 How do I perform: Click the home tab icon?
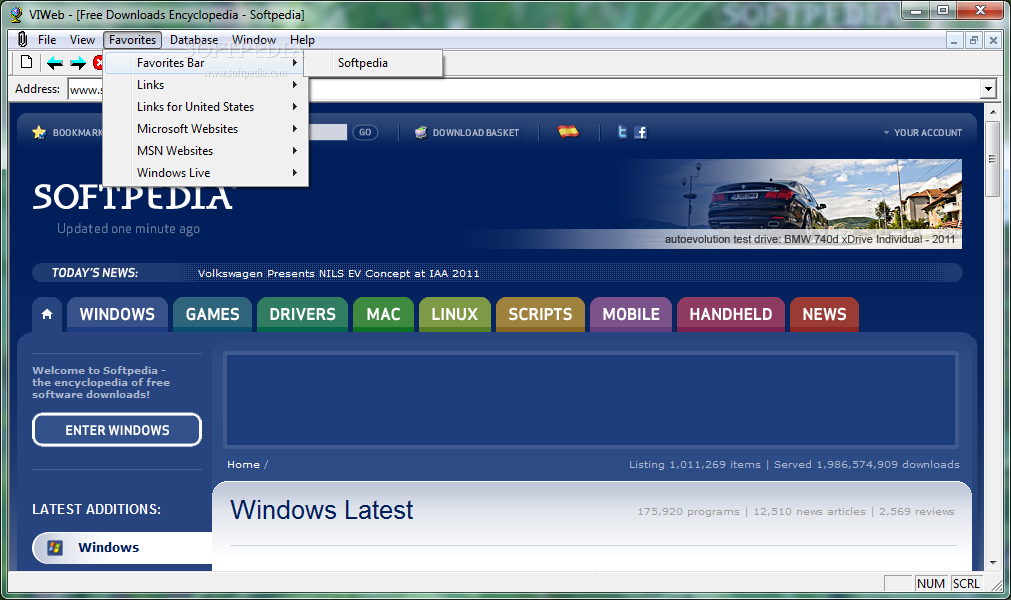coord(47,314)
